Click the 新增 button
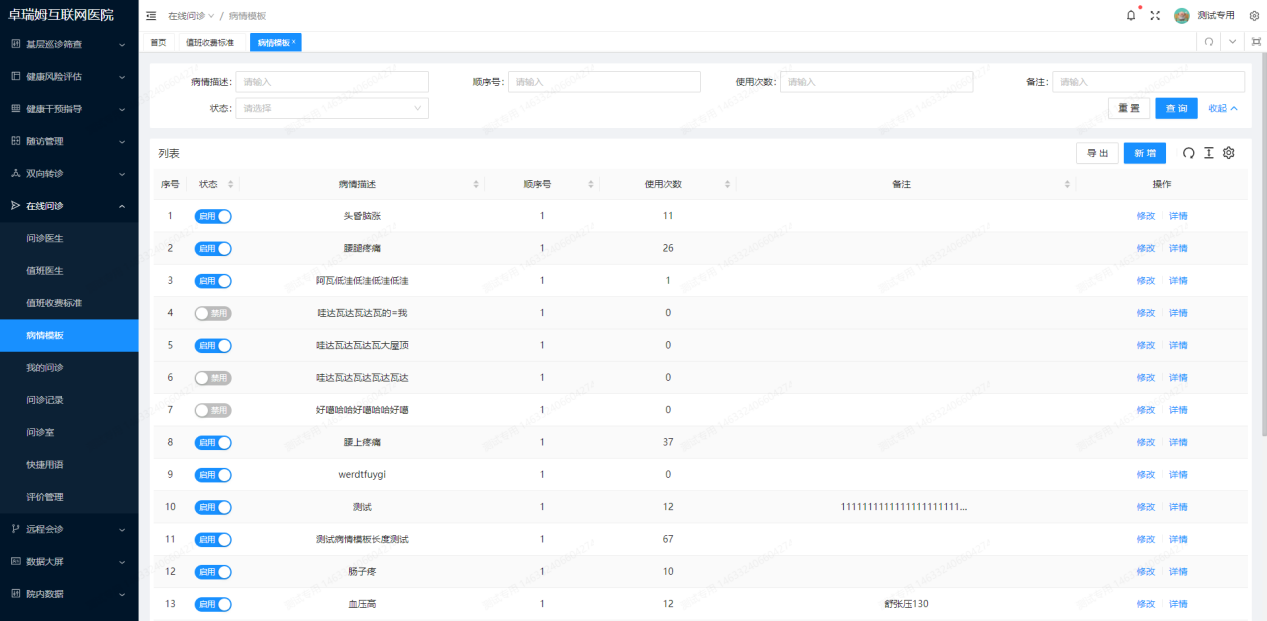This screenshot has height=621, width=1267. tap(1144, 153)
